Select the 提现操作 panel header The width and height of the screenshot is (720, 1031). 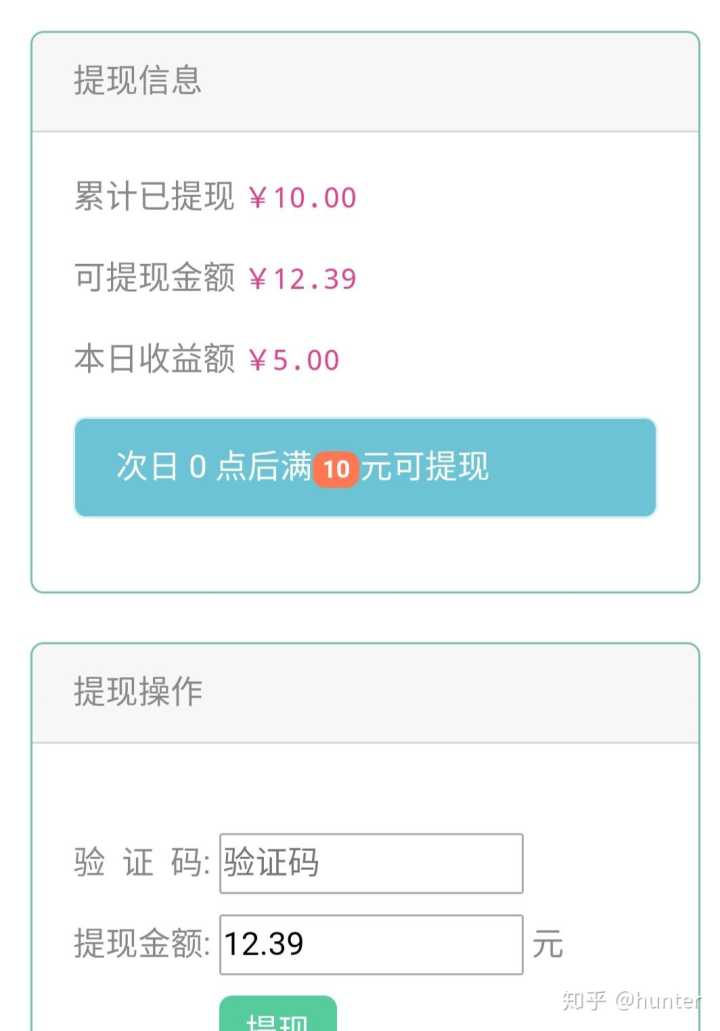[365, 692]
